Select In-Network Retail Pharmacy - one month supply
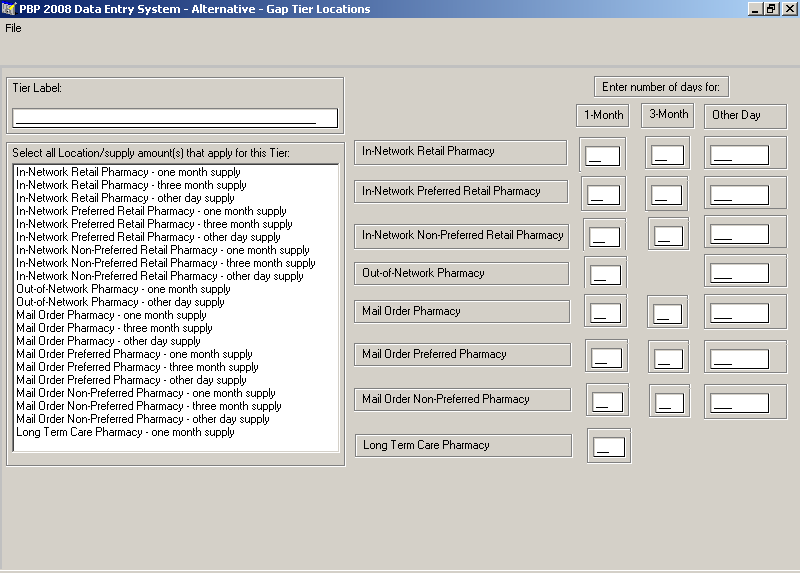 point(128,172)
